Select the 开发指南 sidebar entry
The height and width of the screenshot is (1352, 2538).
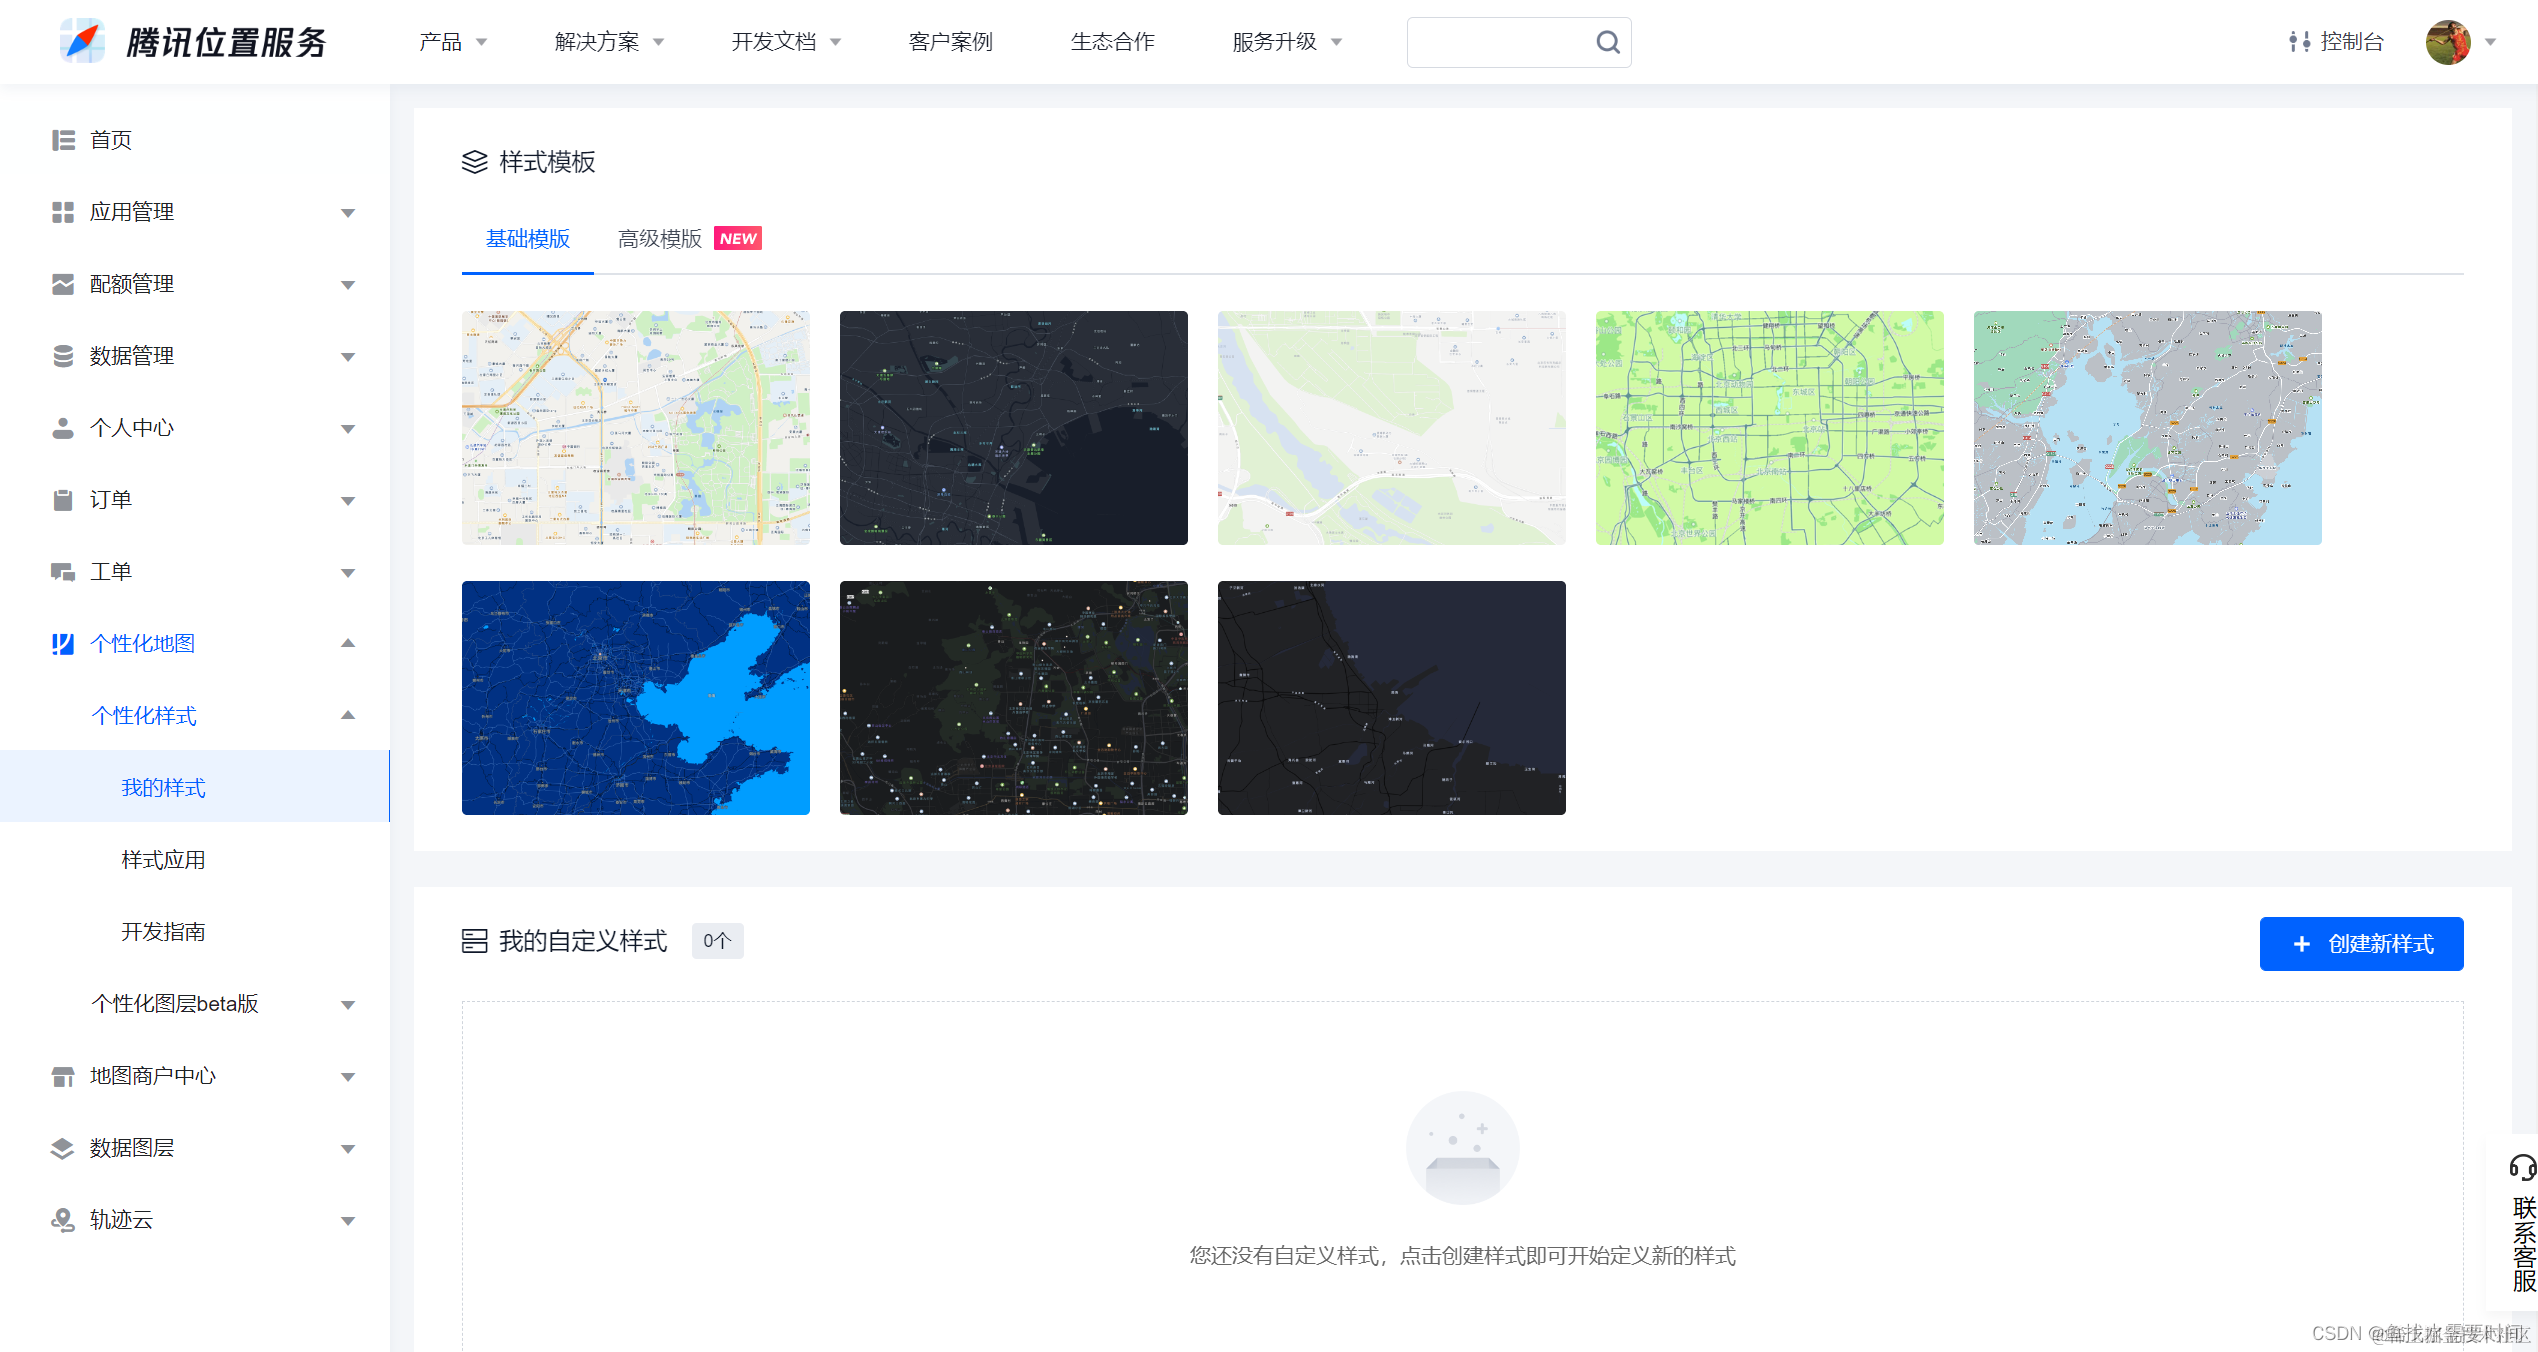[162, 931]
